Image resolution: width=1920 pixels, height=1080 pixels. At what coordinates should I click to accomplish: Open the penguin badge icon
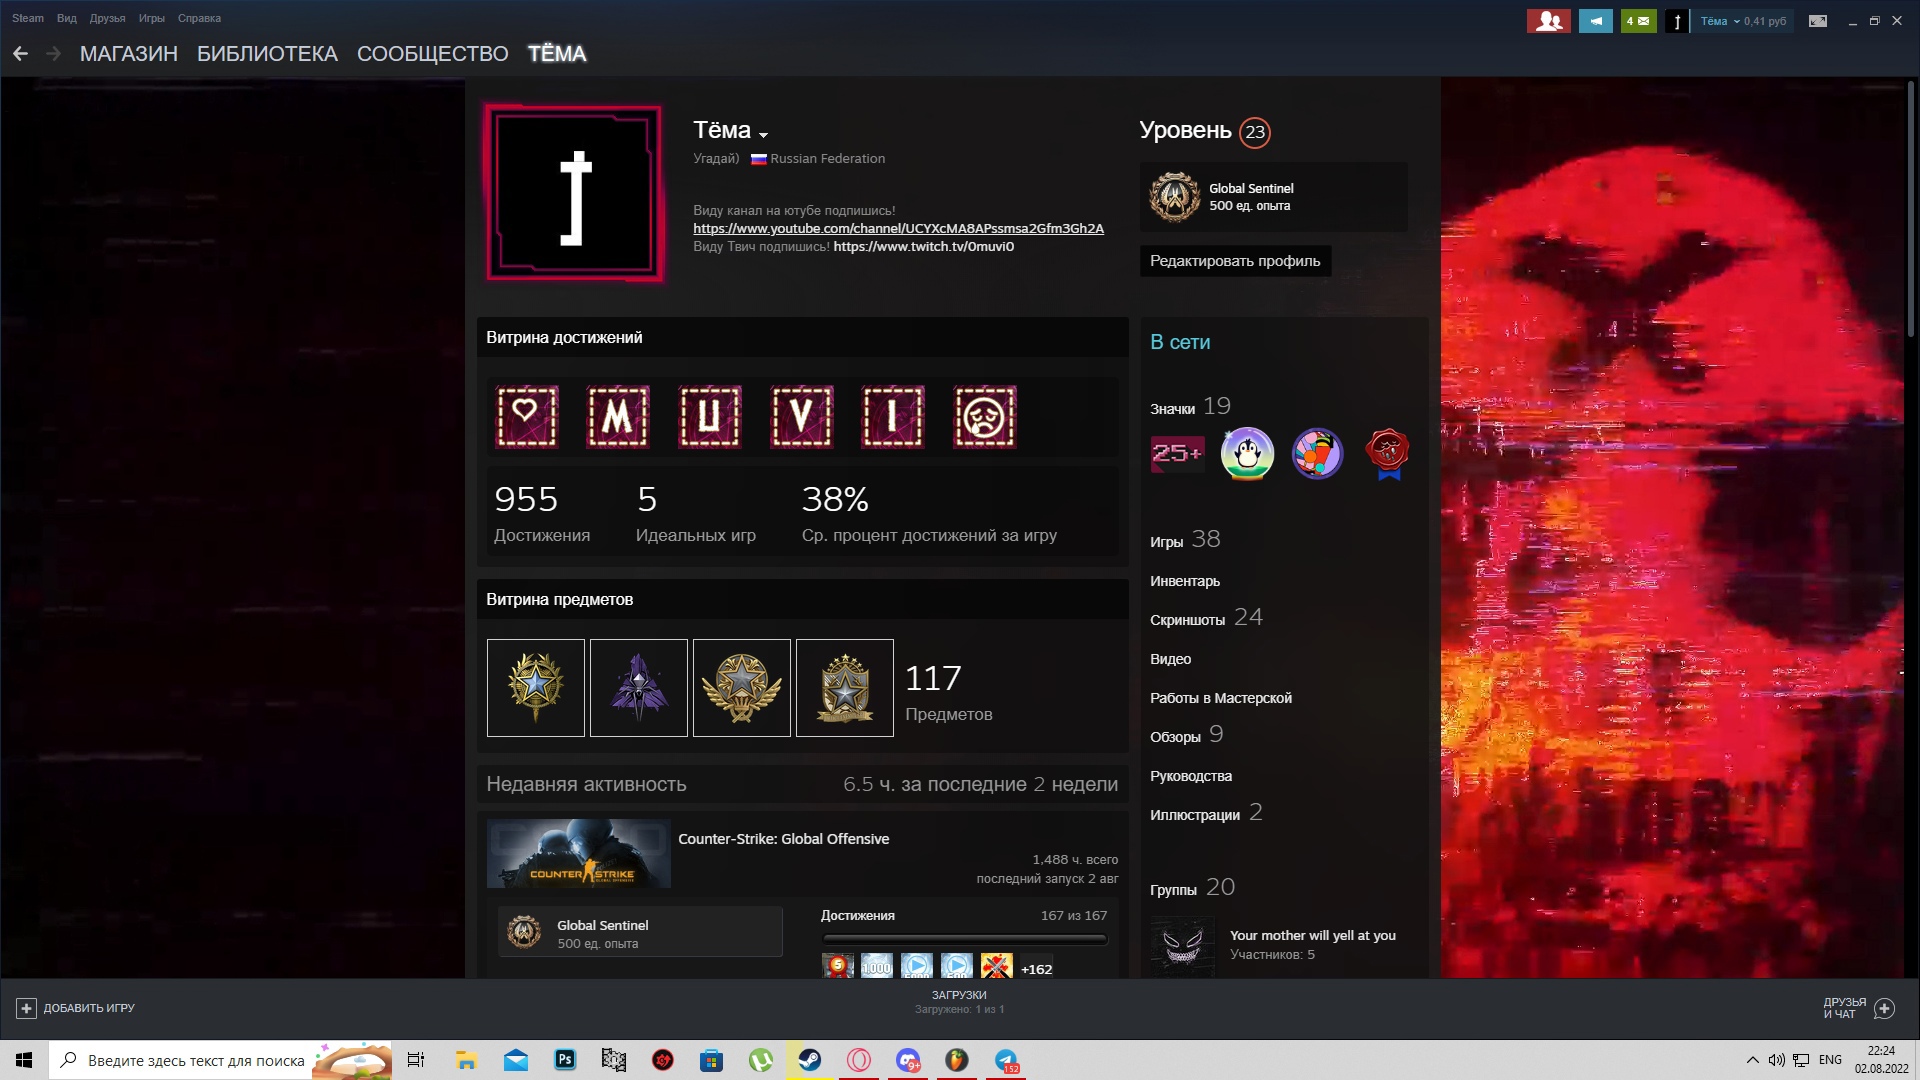click(x=1247, y=454)
